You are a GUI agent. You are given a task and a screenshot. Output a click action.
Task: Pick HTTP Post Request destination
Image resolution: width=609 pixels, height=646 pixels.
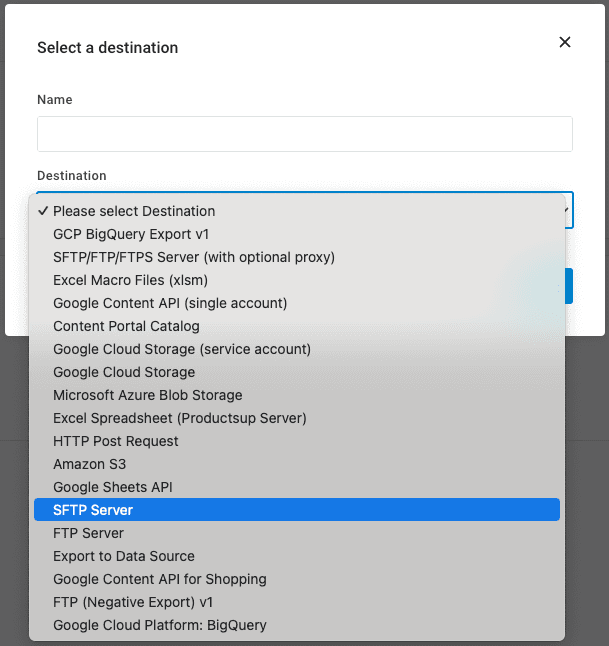tap(116, 441)
